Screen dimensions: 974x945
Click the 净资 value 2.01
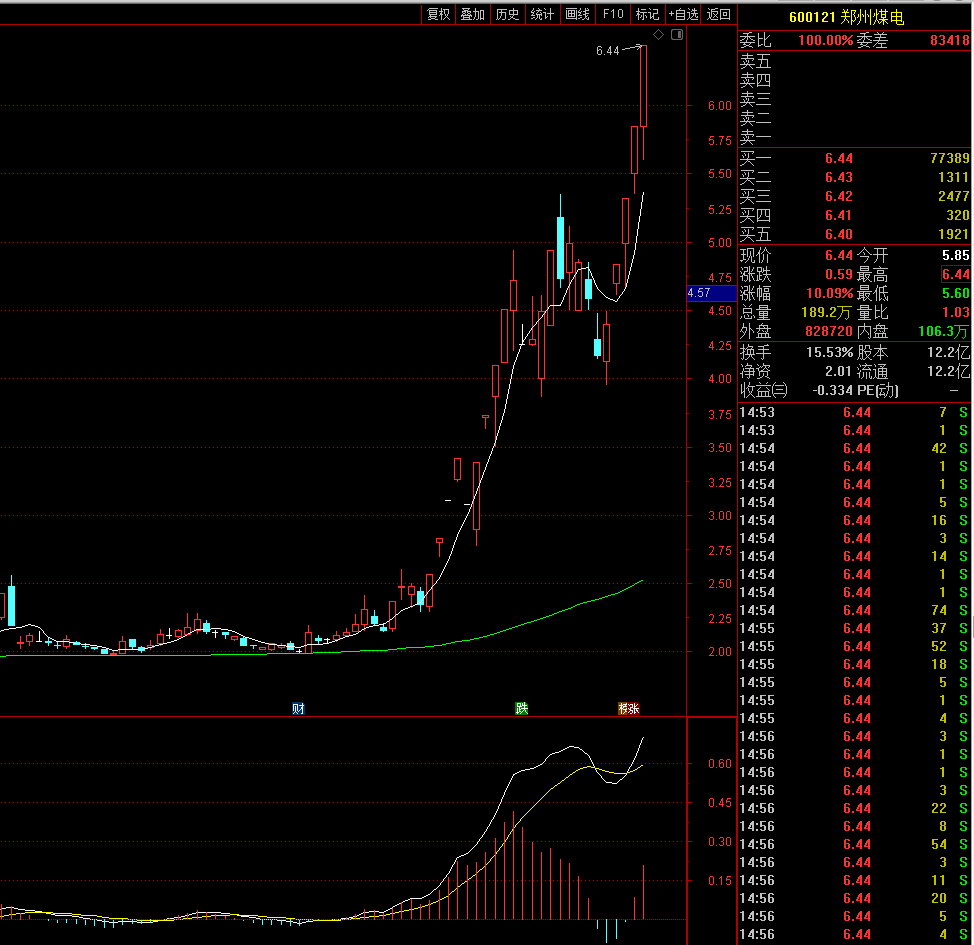click(x=839, y=372)
